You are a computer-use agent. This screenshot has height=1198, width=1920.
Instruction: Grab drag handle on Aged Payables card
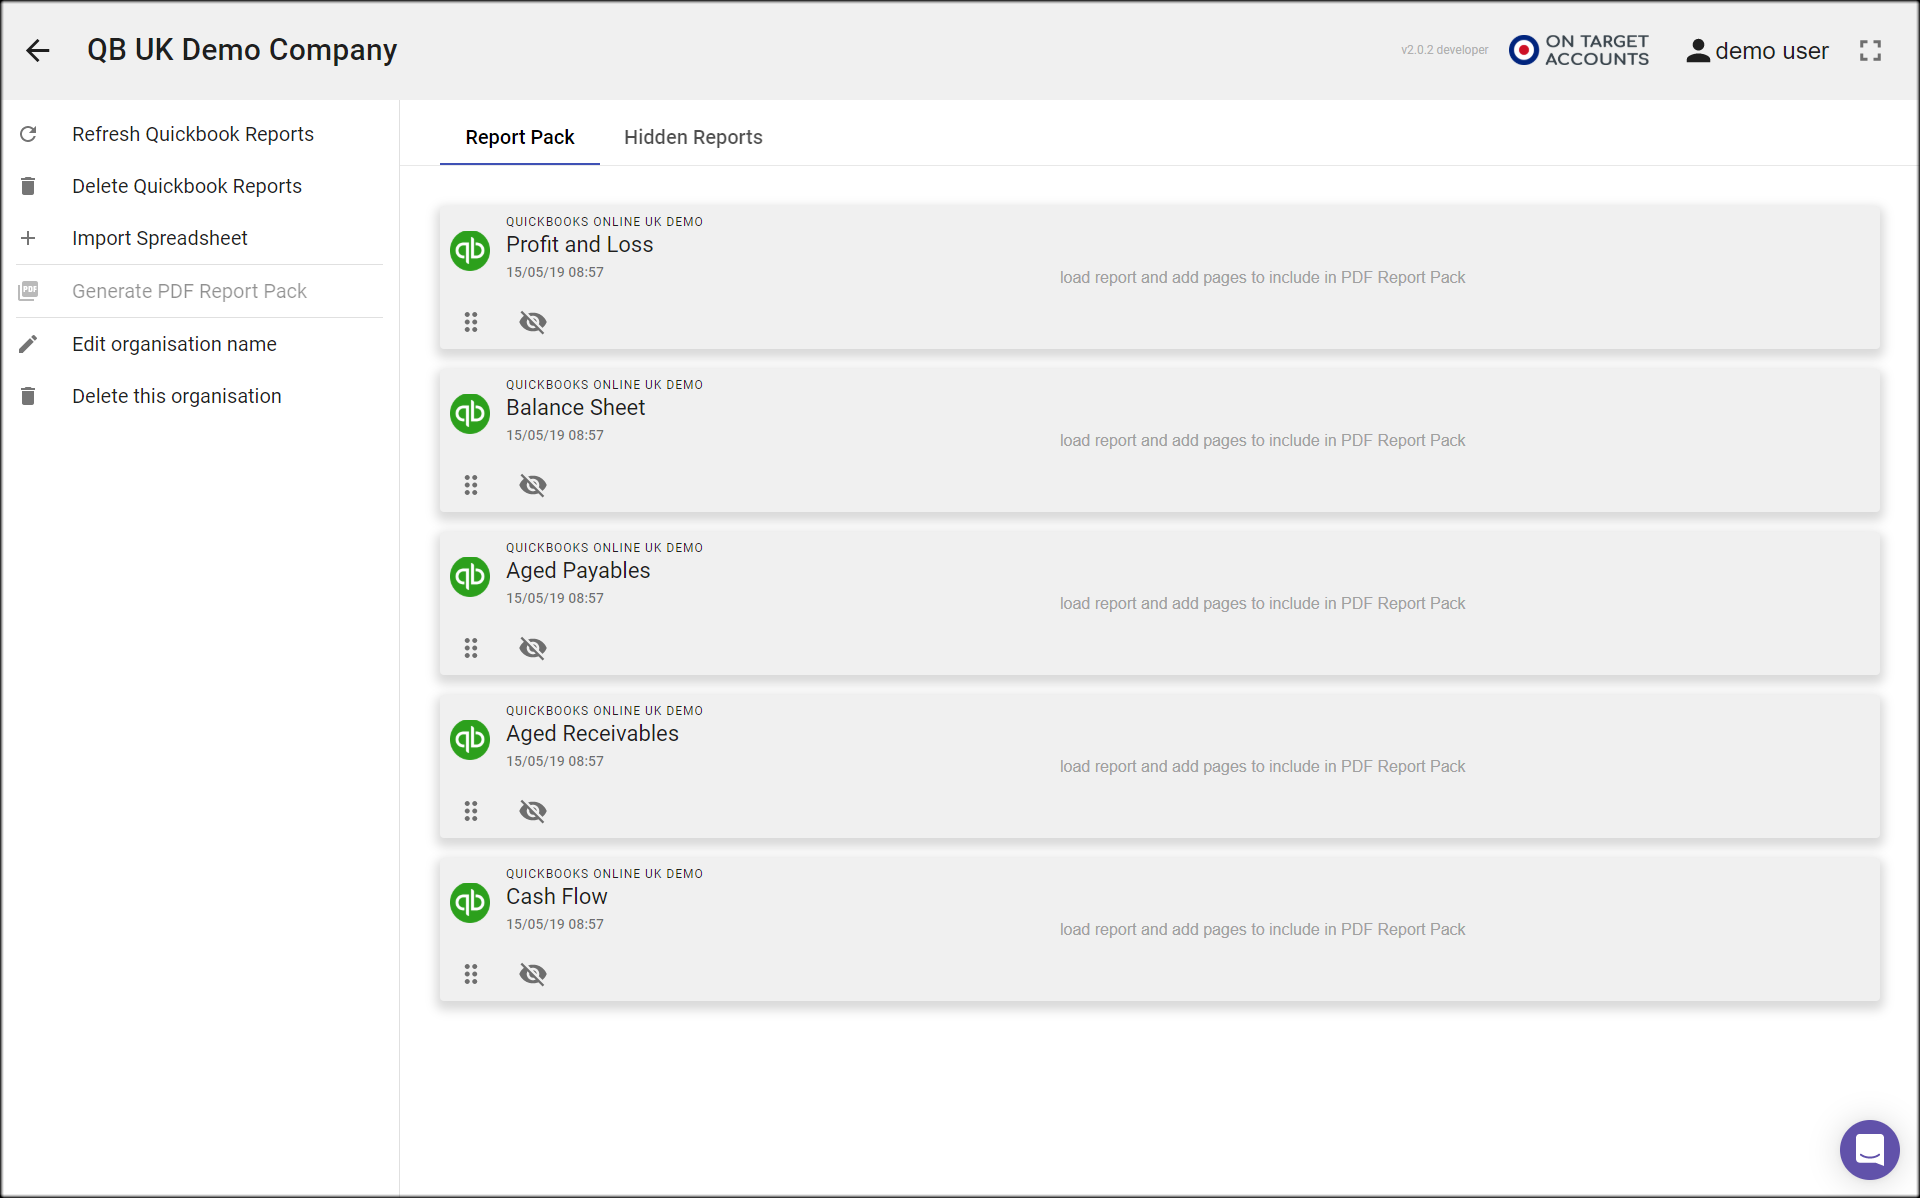click(471, 648)
